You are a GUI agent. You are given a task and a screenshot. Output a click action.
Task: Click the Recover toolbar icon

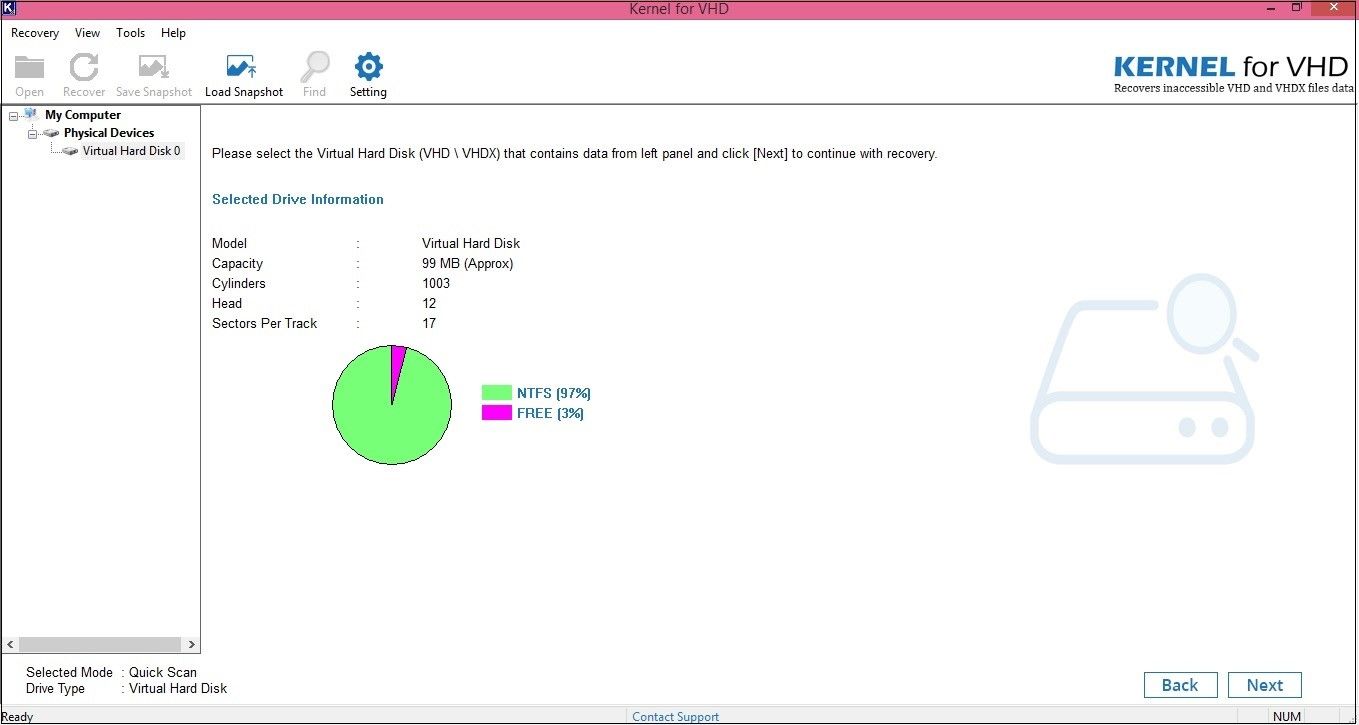[x=84, y=67]
